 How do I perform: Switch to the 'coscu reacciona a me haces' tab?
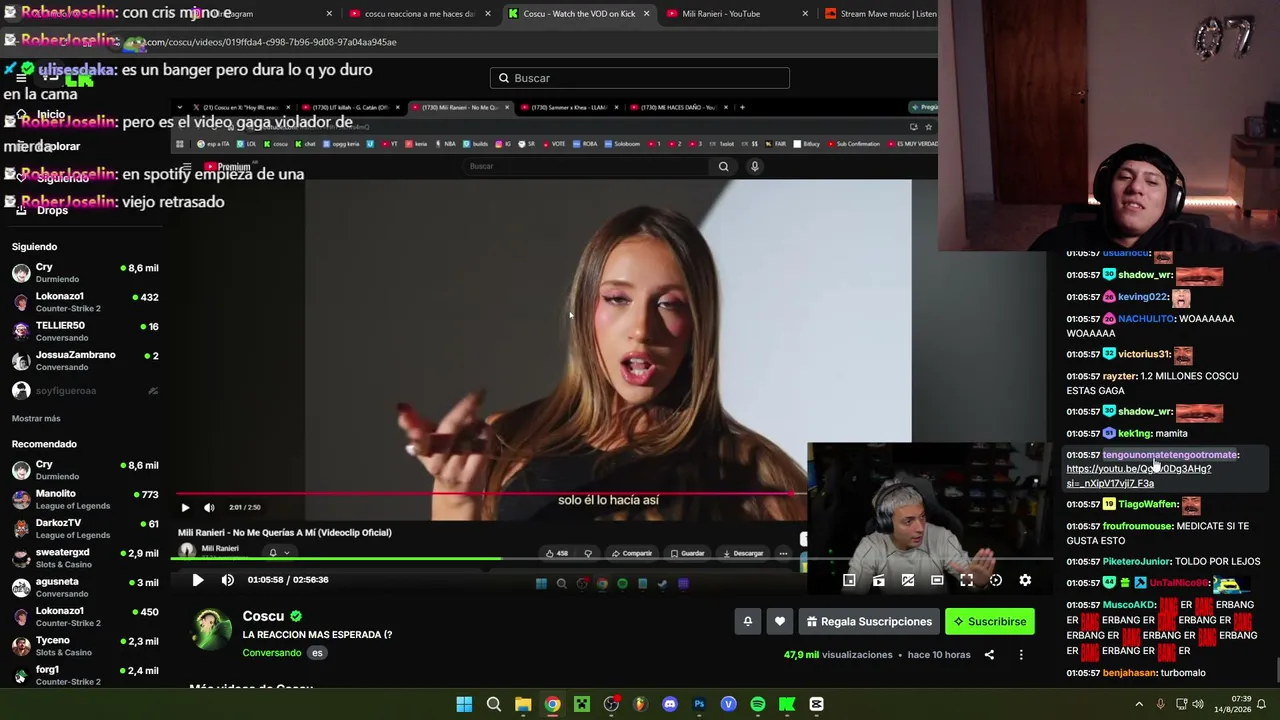[x=418, y=14]
